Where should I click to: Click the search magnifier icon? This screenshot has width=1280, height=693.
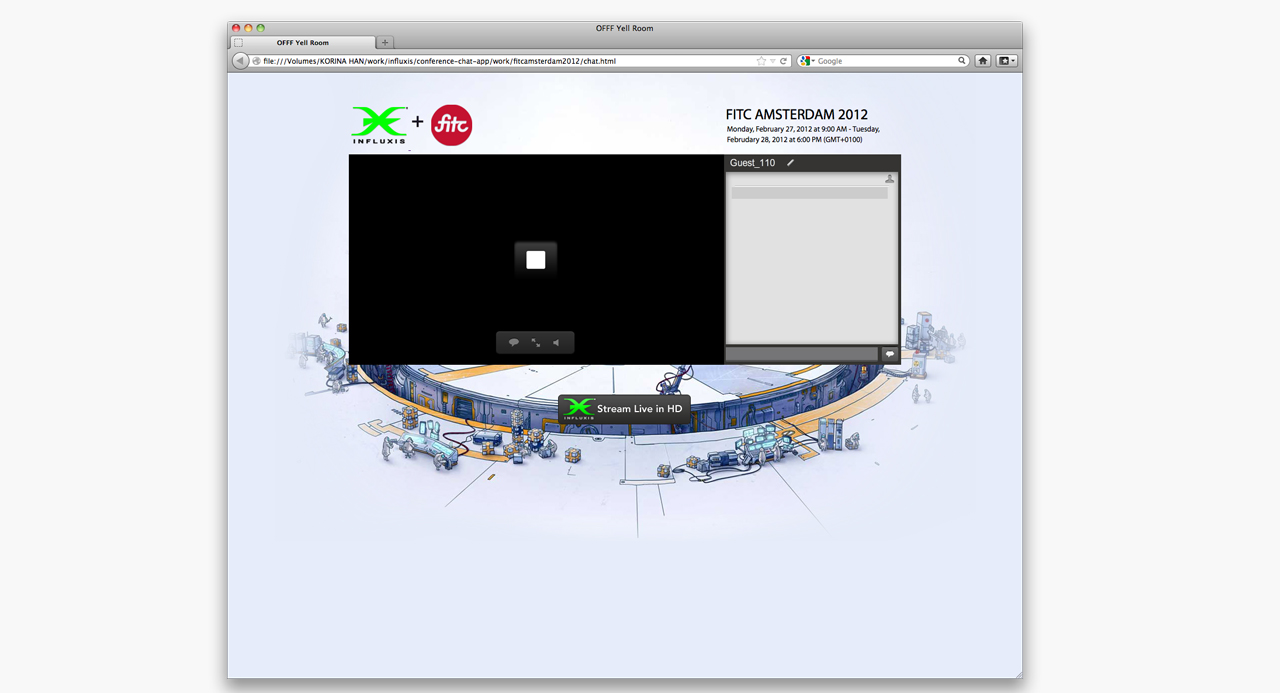pyautogui.click(x=962, y=61)
